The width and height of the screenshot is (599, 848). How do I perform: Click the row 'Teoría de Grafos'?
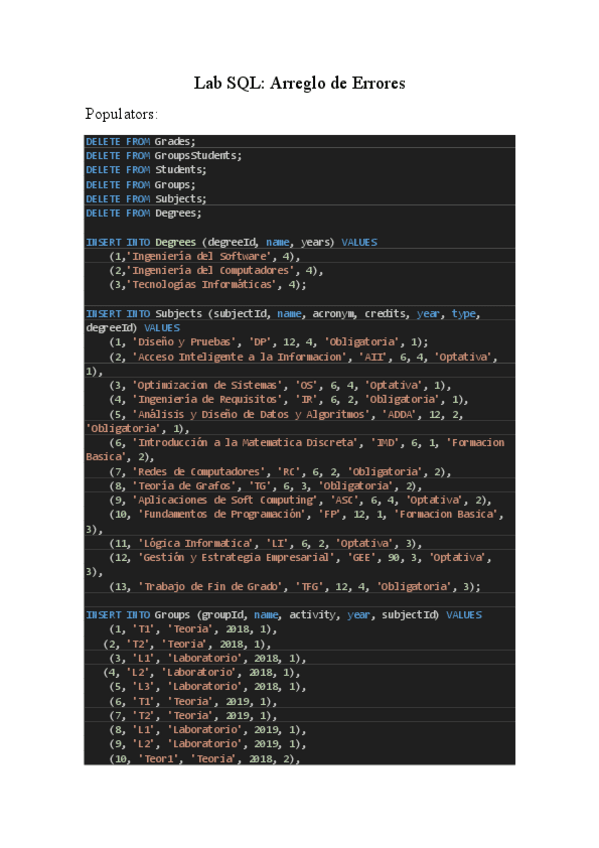[265, 486]
